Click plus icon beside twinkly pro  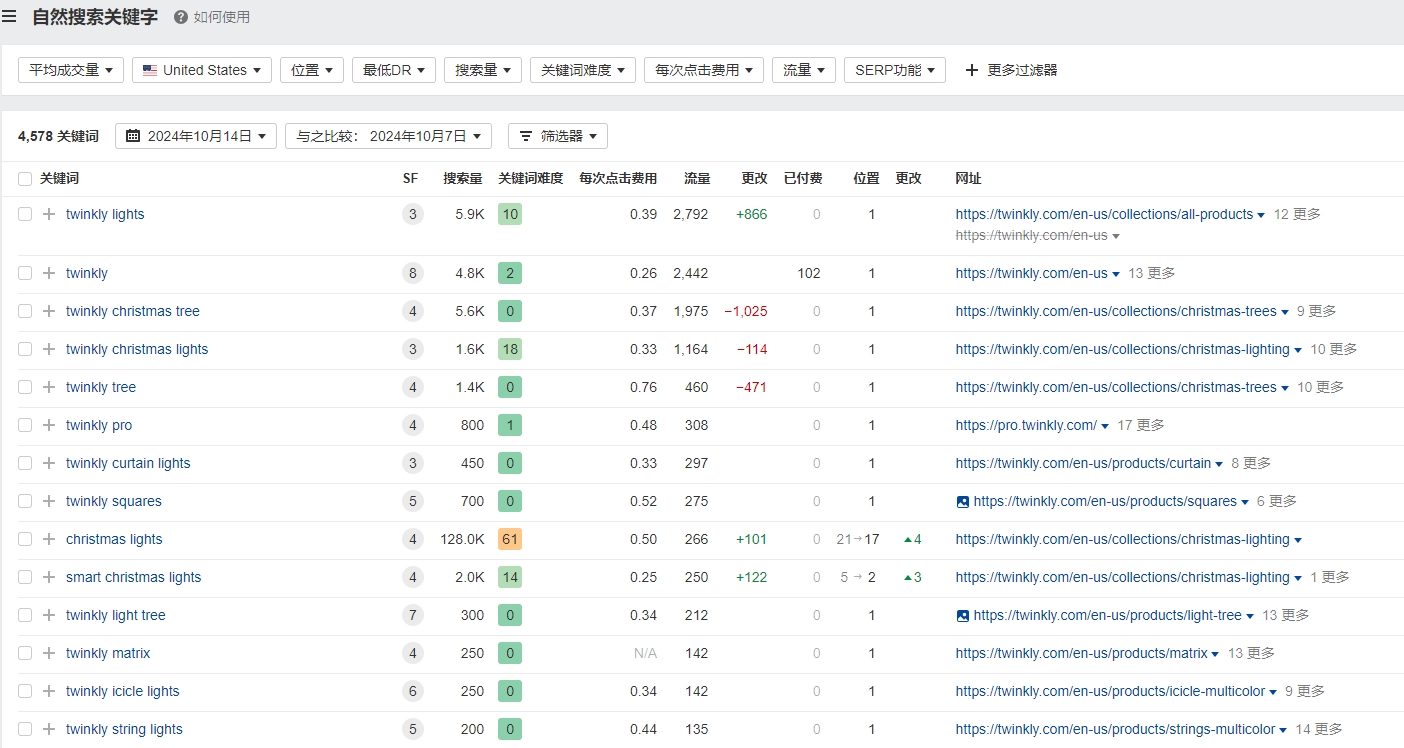pos(49,425)
